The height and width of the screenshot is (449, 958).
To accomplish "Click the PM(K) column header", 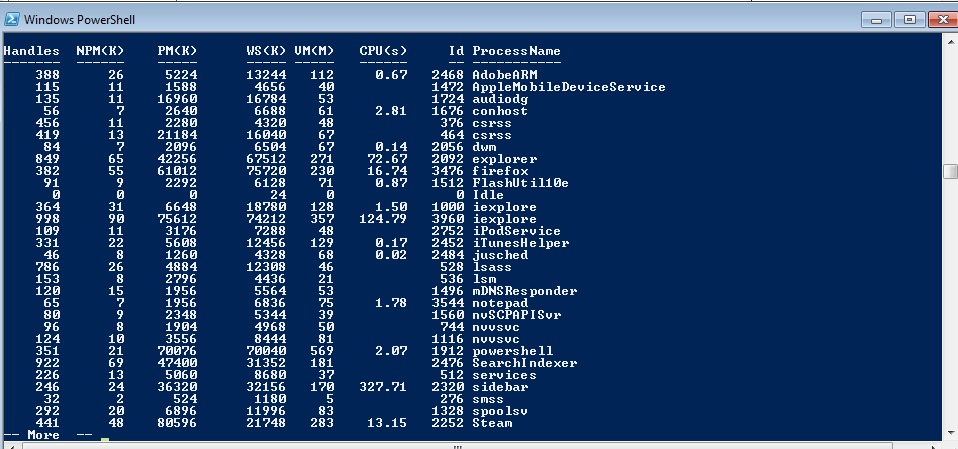I will click(x=177, y=51).
